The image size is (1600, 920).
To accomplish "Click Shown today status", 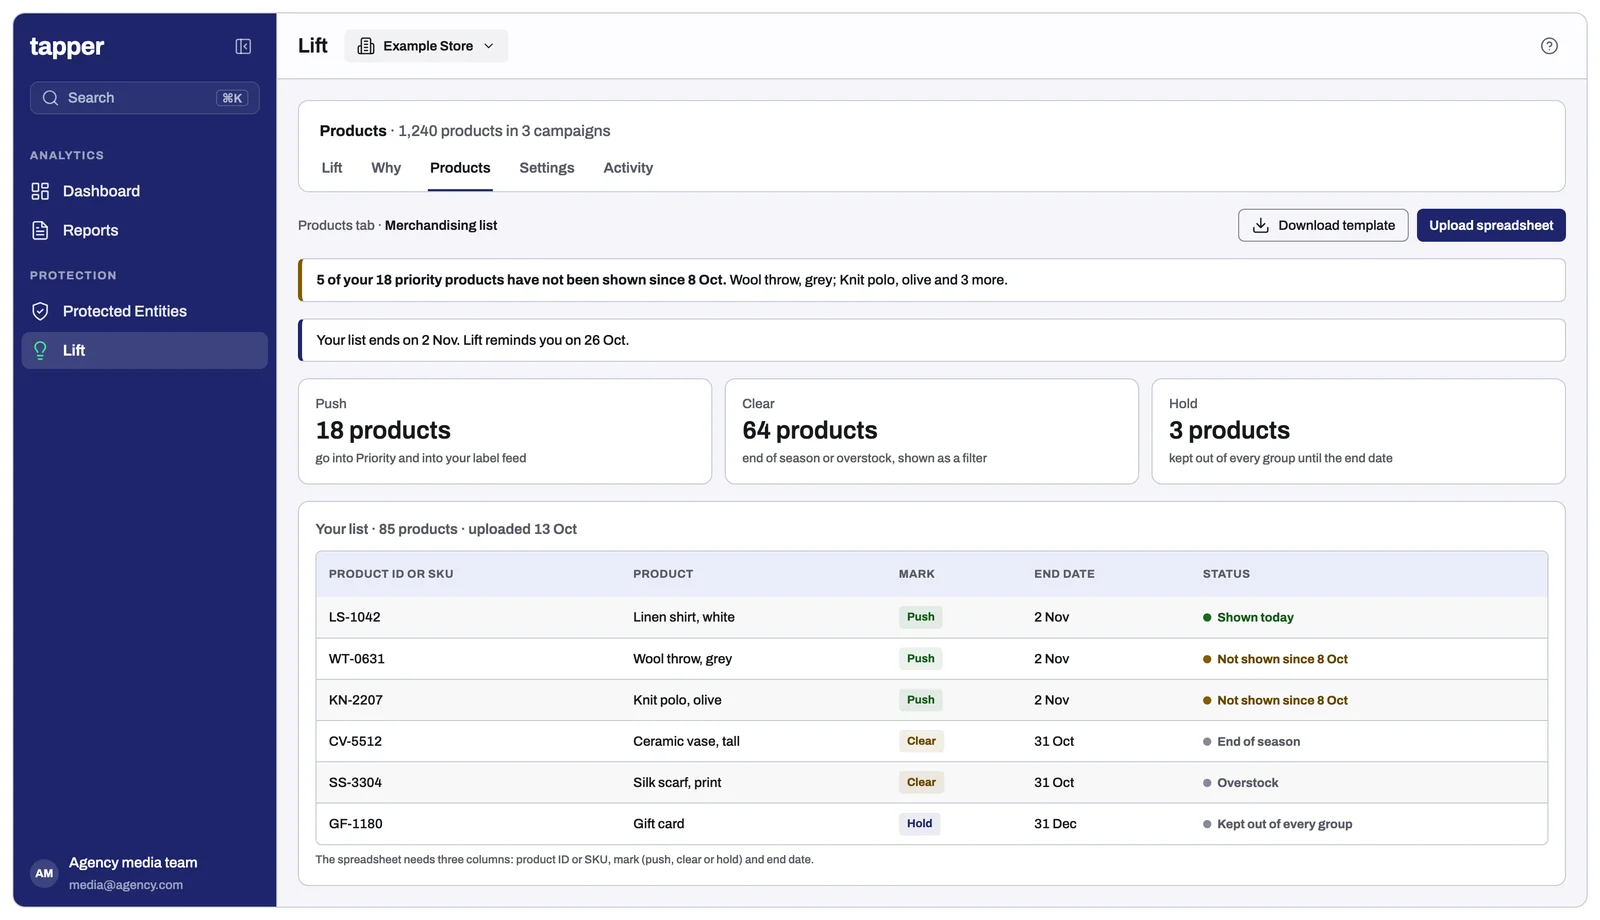I will point(1248,618).
